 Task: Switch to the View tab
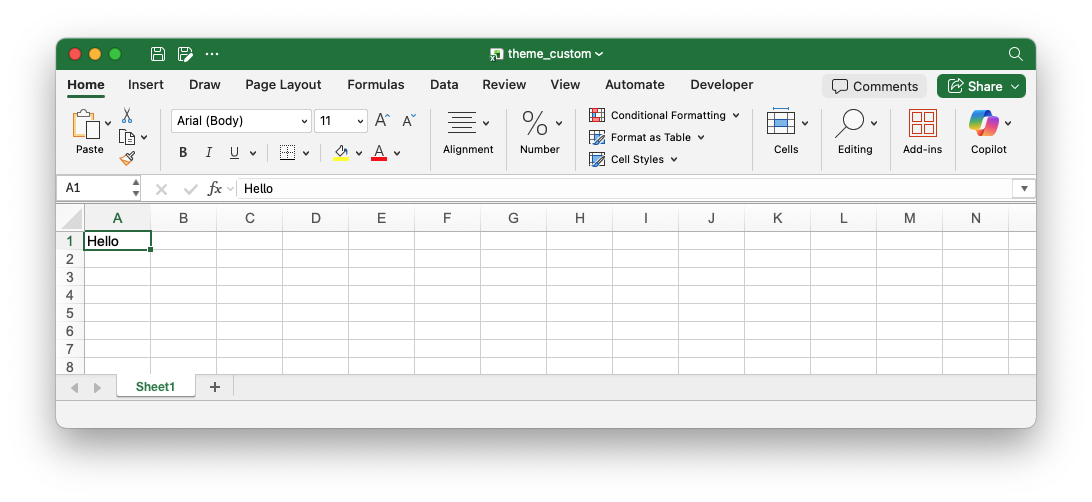(566, 85)
